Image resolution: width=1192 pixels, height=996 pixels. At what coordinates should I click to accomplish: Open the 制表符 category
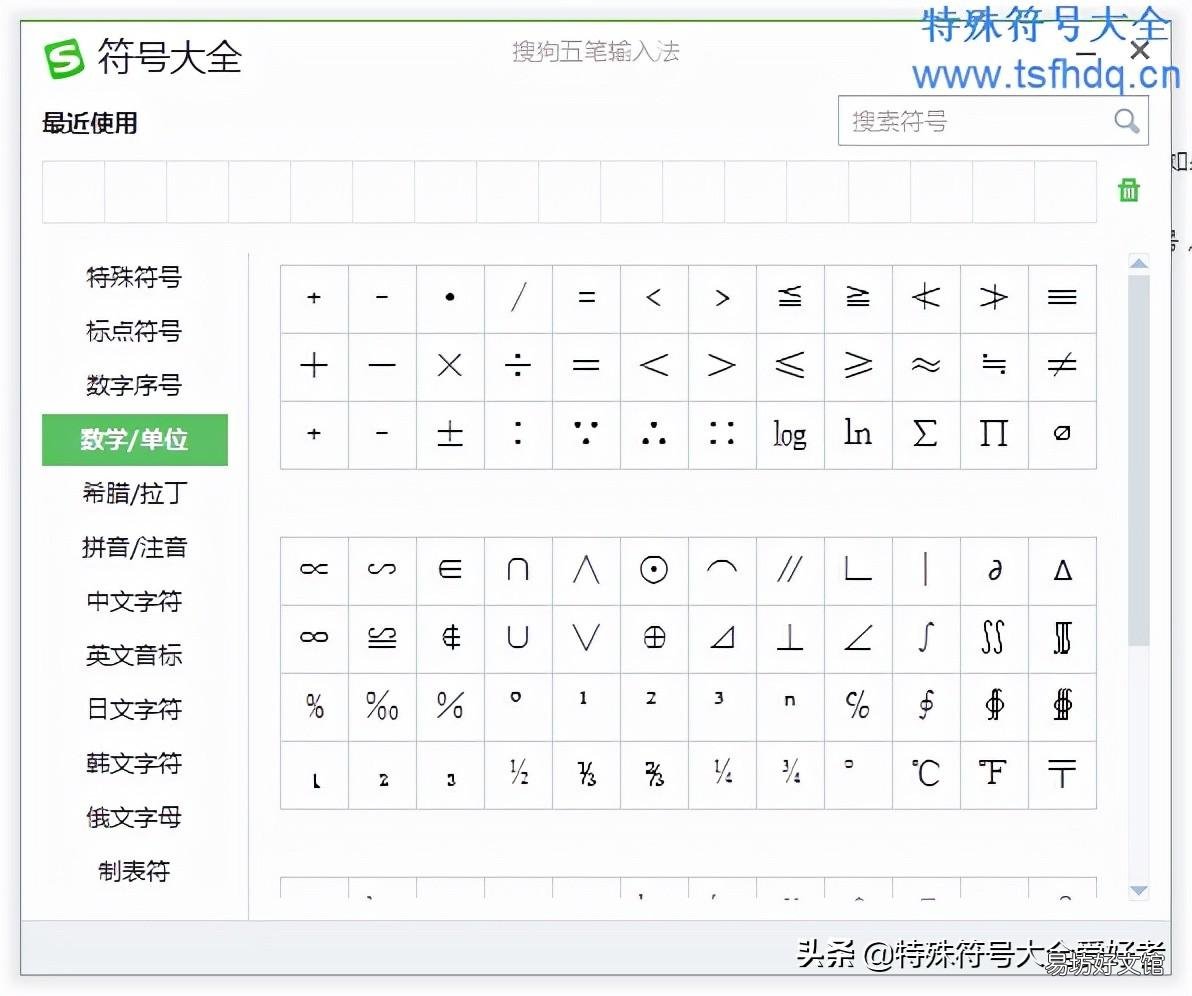134,871
